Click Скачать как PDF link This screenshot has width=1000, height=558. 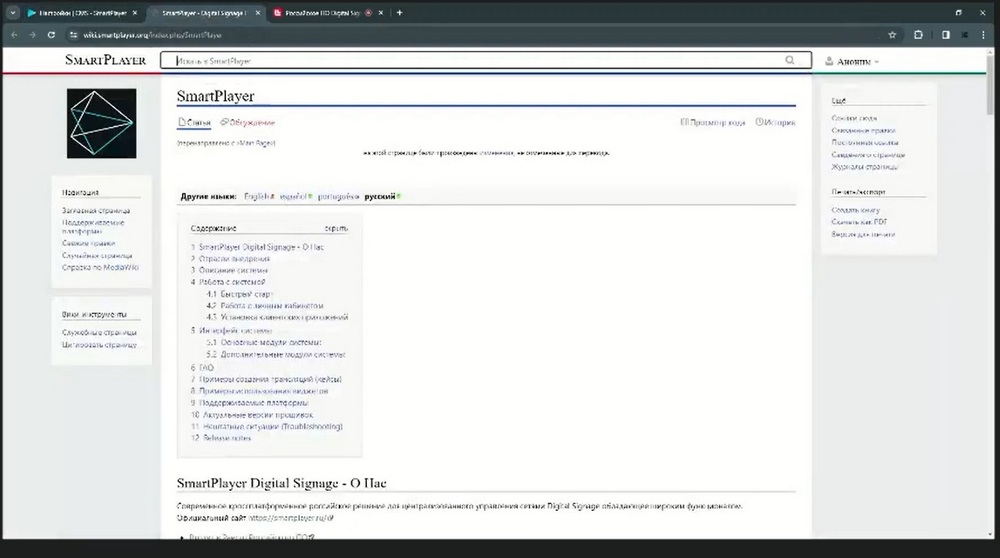859,222
